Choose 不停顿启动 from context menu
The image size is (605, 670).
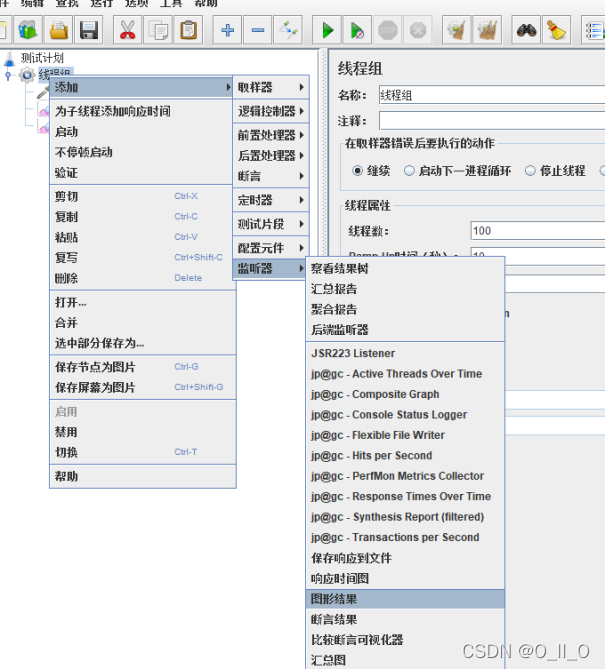pos(143,153)
